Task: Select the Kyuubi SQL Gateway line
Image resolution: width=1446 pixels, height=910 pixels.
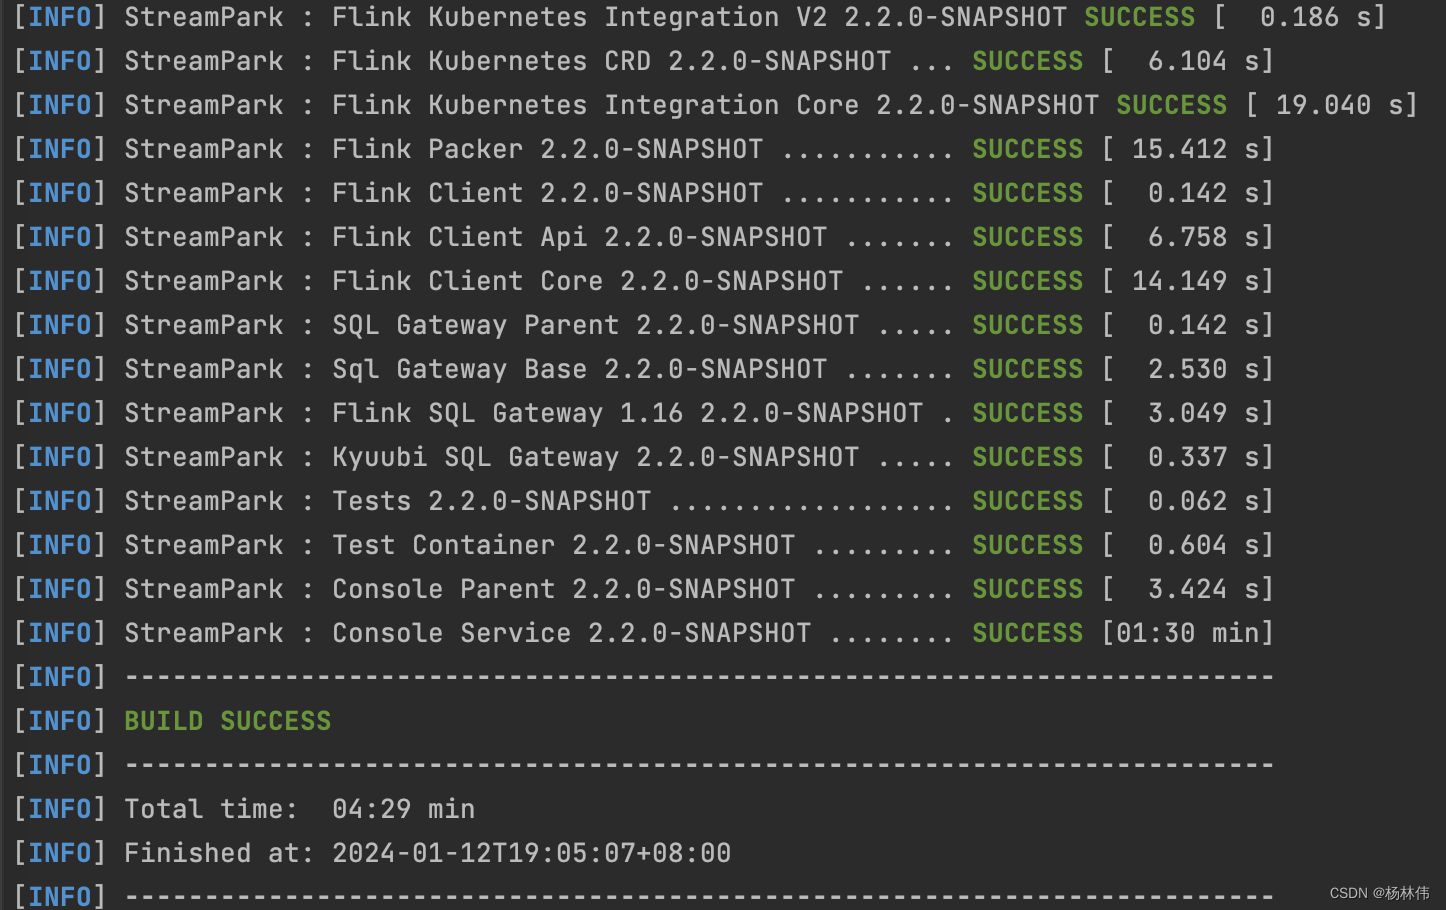Action: [x=644, y=457]
